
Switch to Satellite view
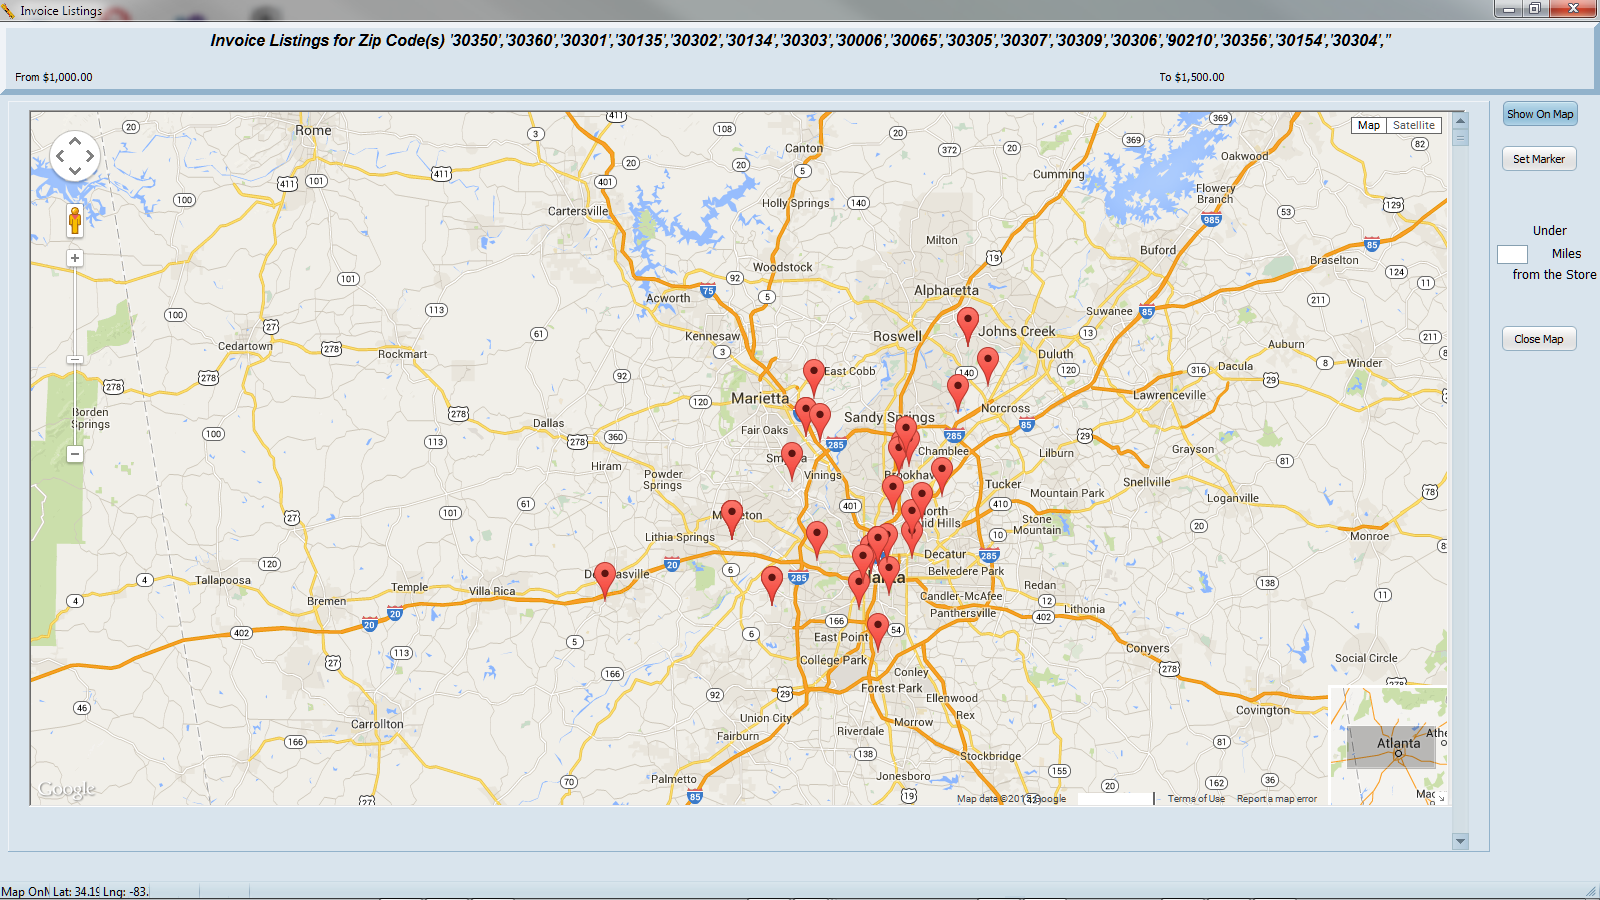click(1413, 125)
